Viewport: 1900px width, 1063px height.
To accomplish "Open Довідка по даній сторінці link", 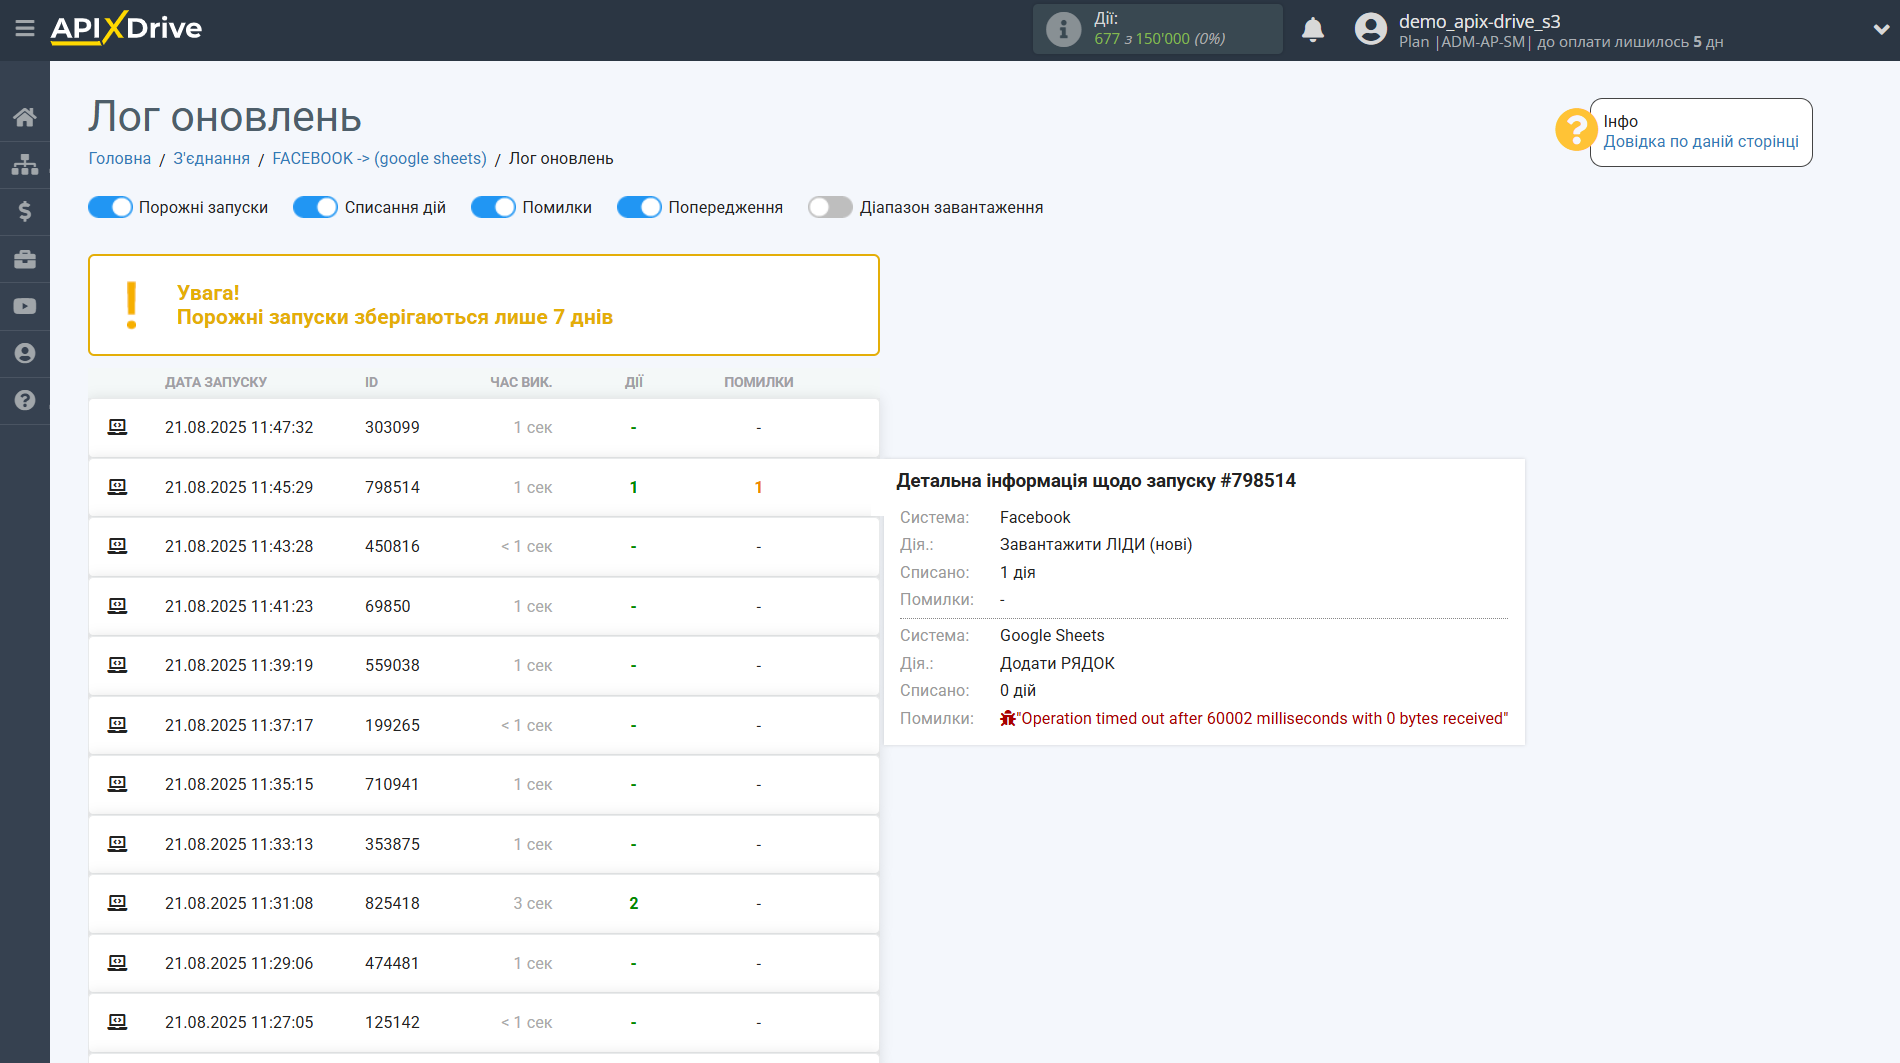I will click(x=1701, y=141).
